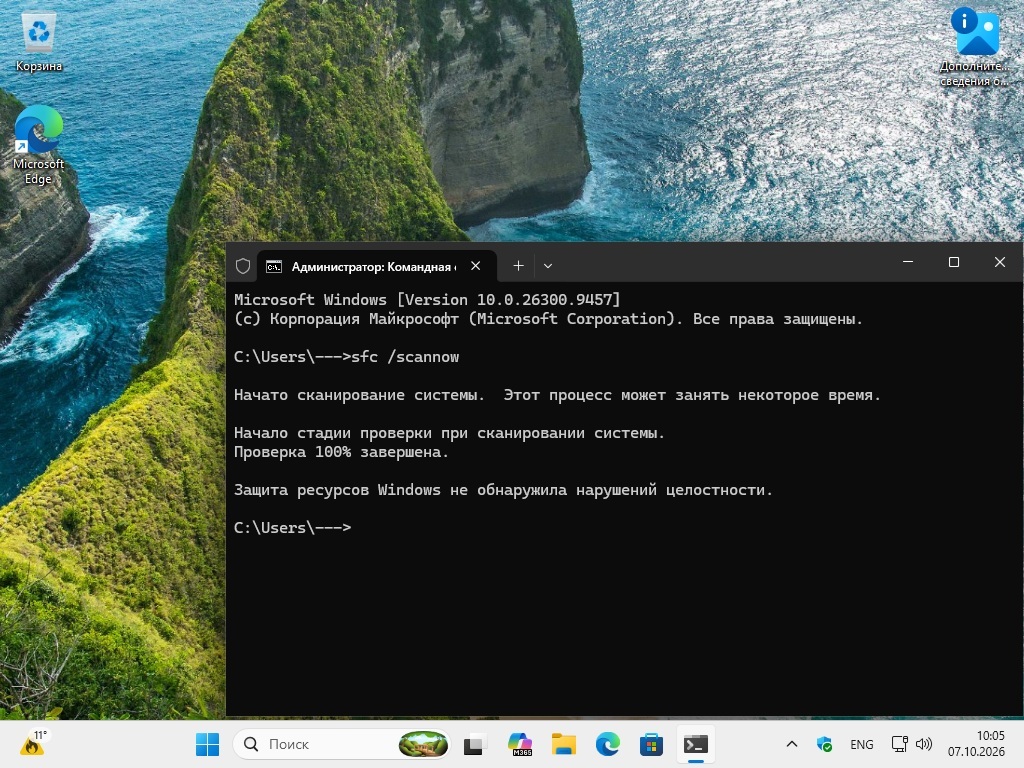Click the 'Защита ресурсов Windows' result line
The height and width of the screenshot is (768, 1024).
tap(504, 490)
